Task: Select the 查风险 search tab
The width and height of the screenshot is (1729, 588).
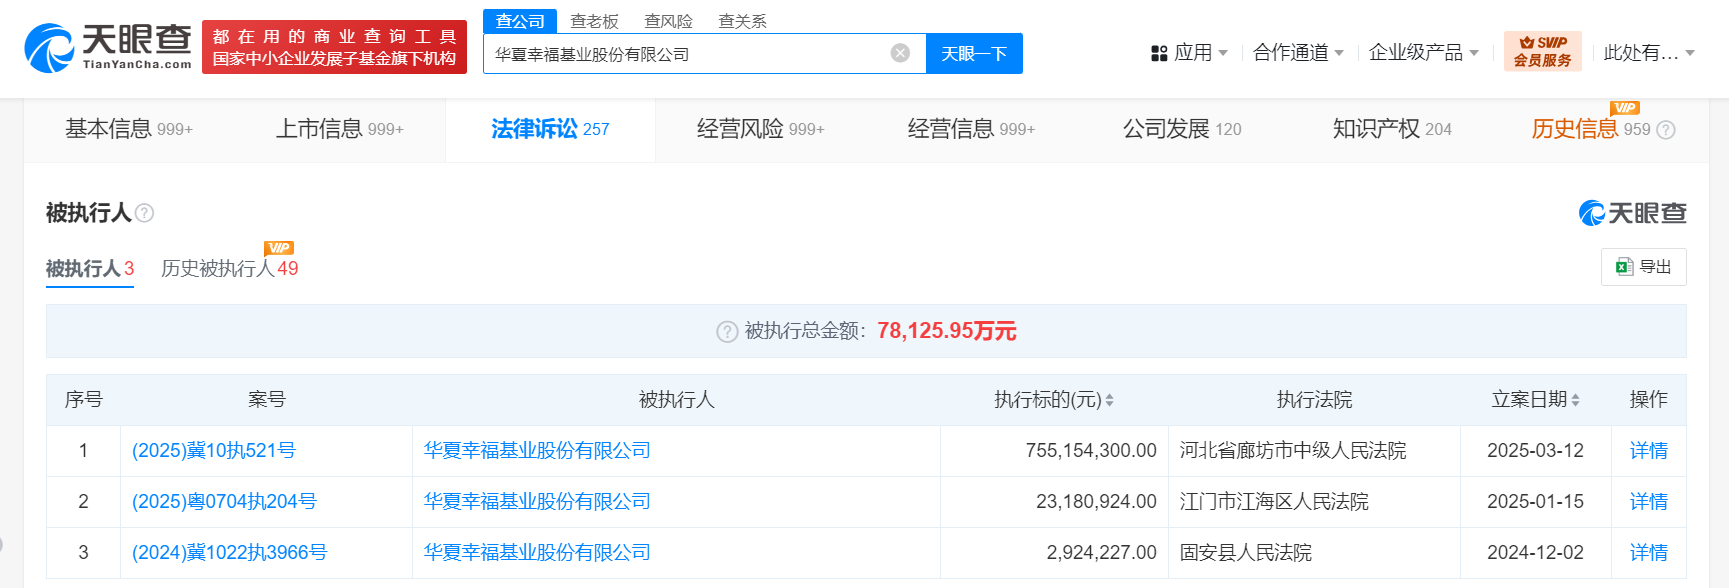Action: [668, 21]
